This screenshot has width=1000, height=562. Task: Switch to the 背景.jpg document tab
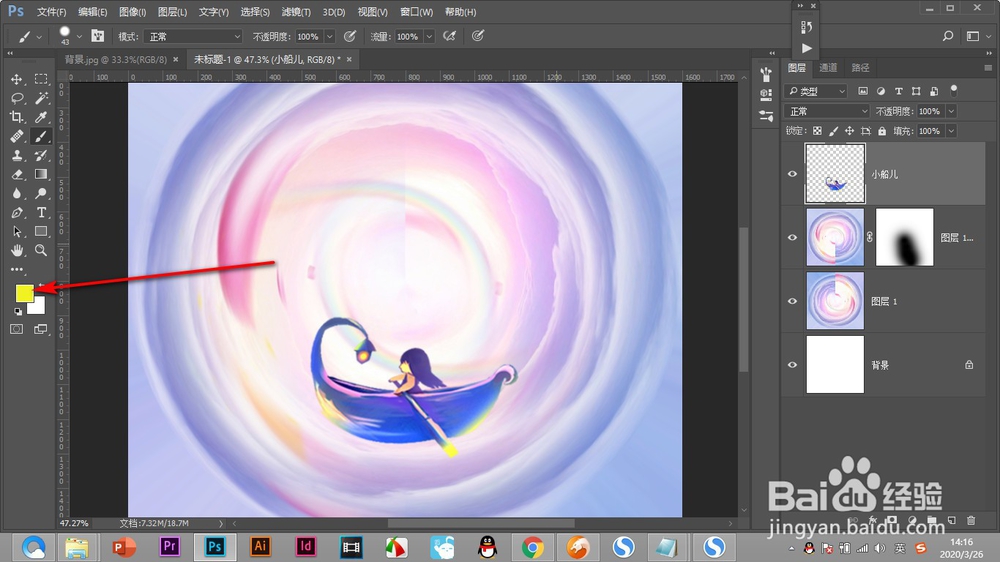pos(115,59)
